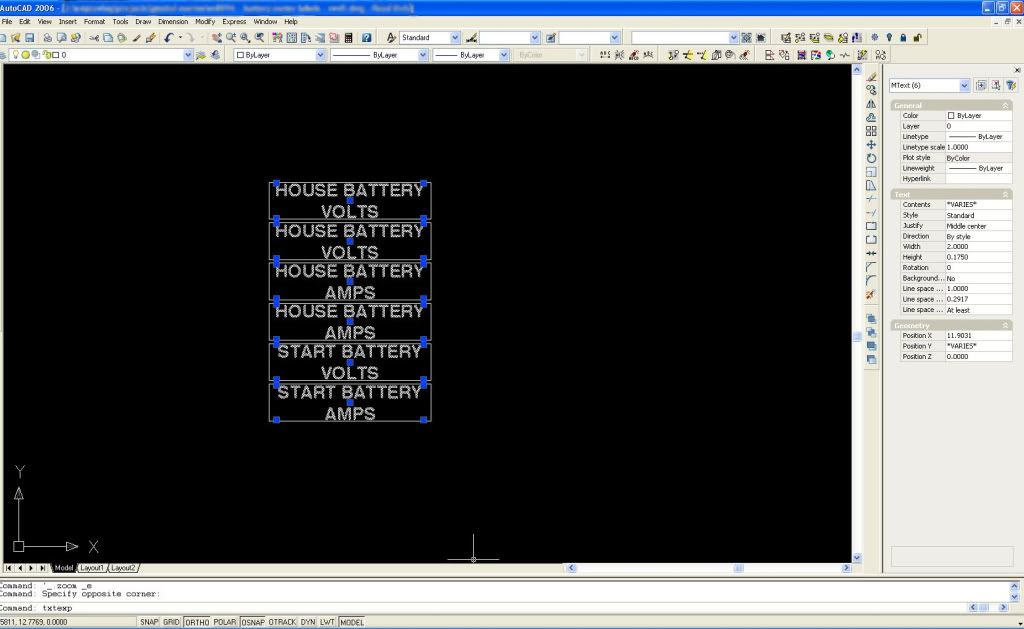
Task: Expand the MText object selection dropdown
Action: pyautogui.click(x=964, y=86)
